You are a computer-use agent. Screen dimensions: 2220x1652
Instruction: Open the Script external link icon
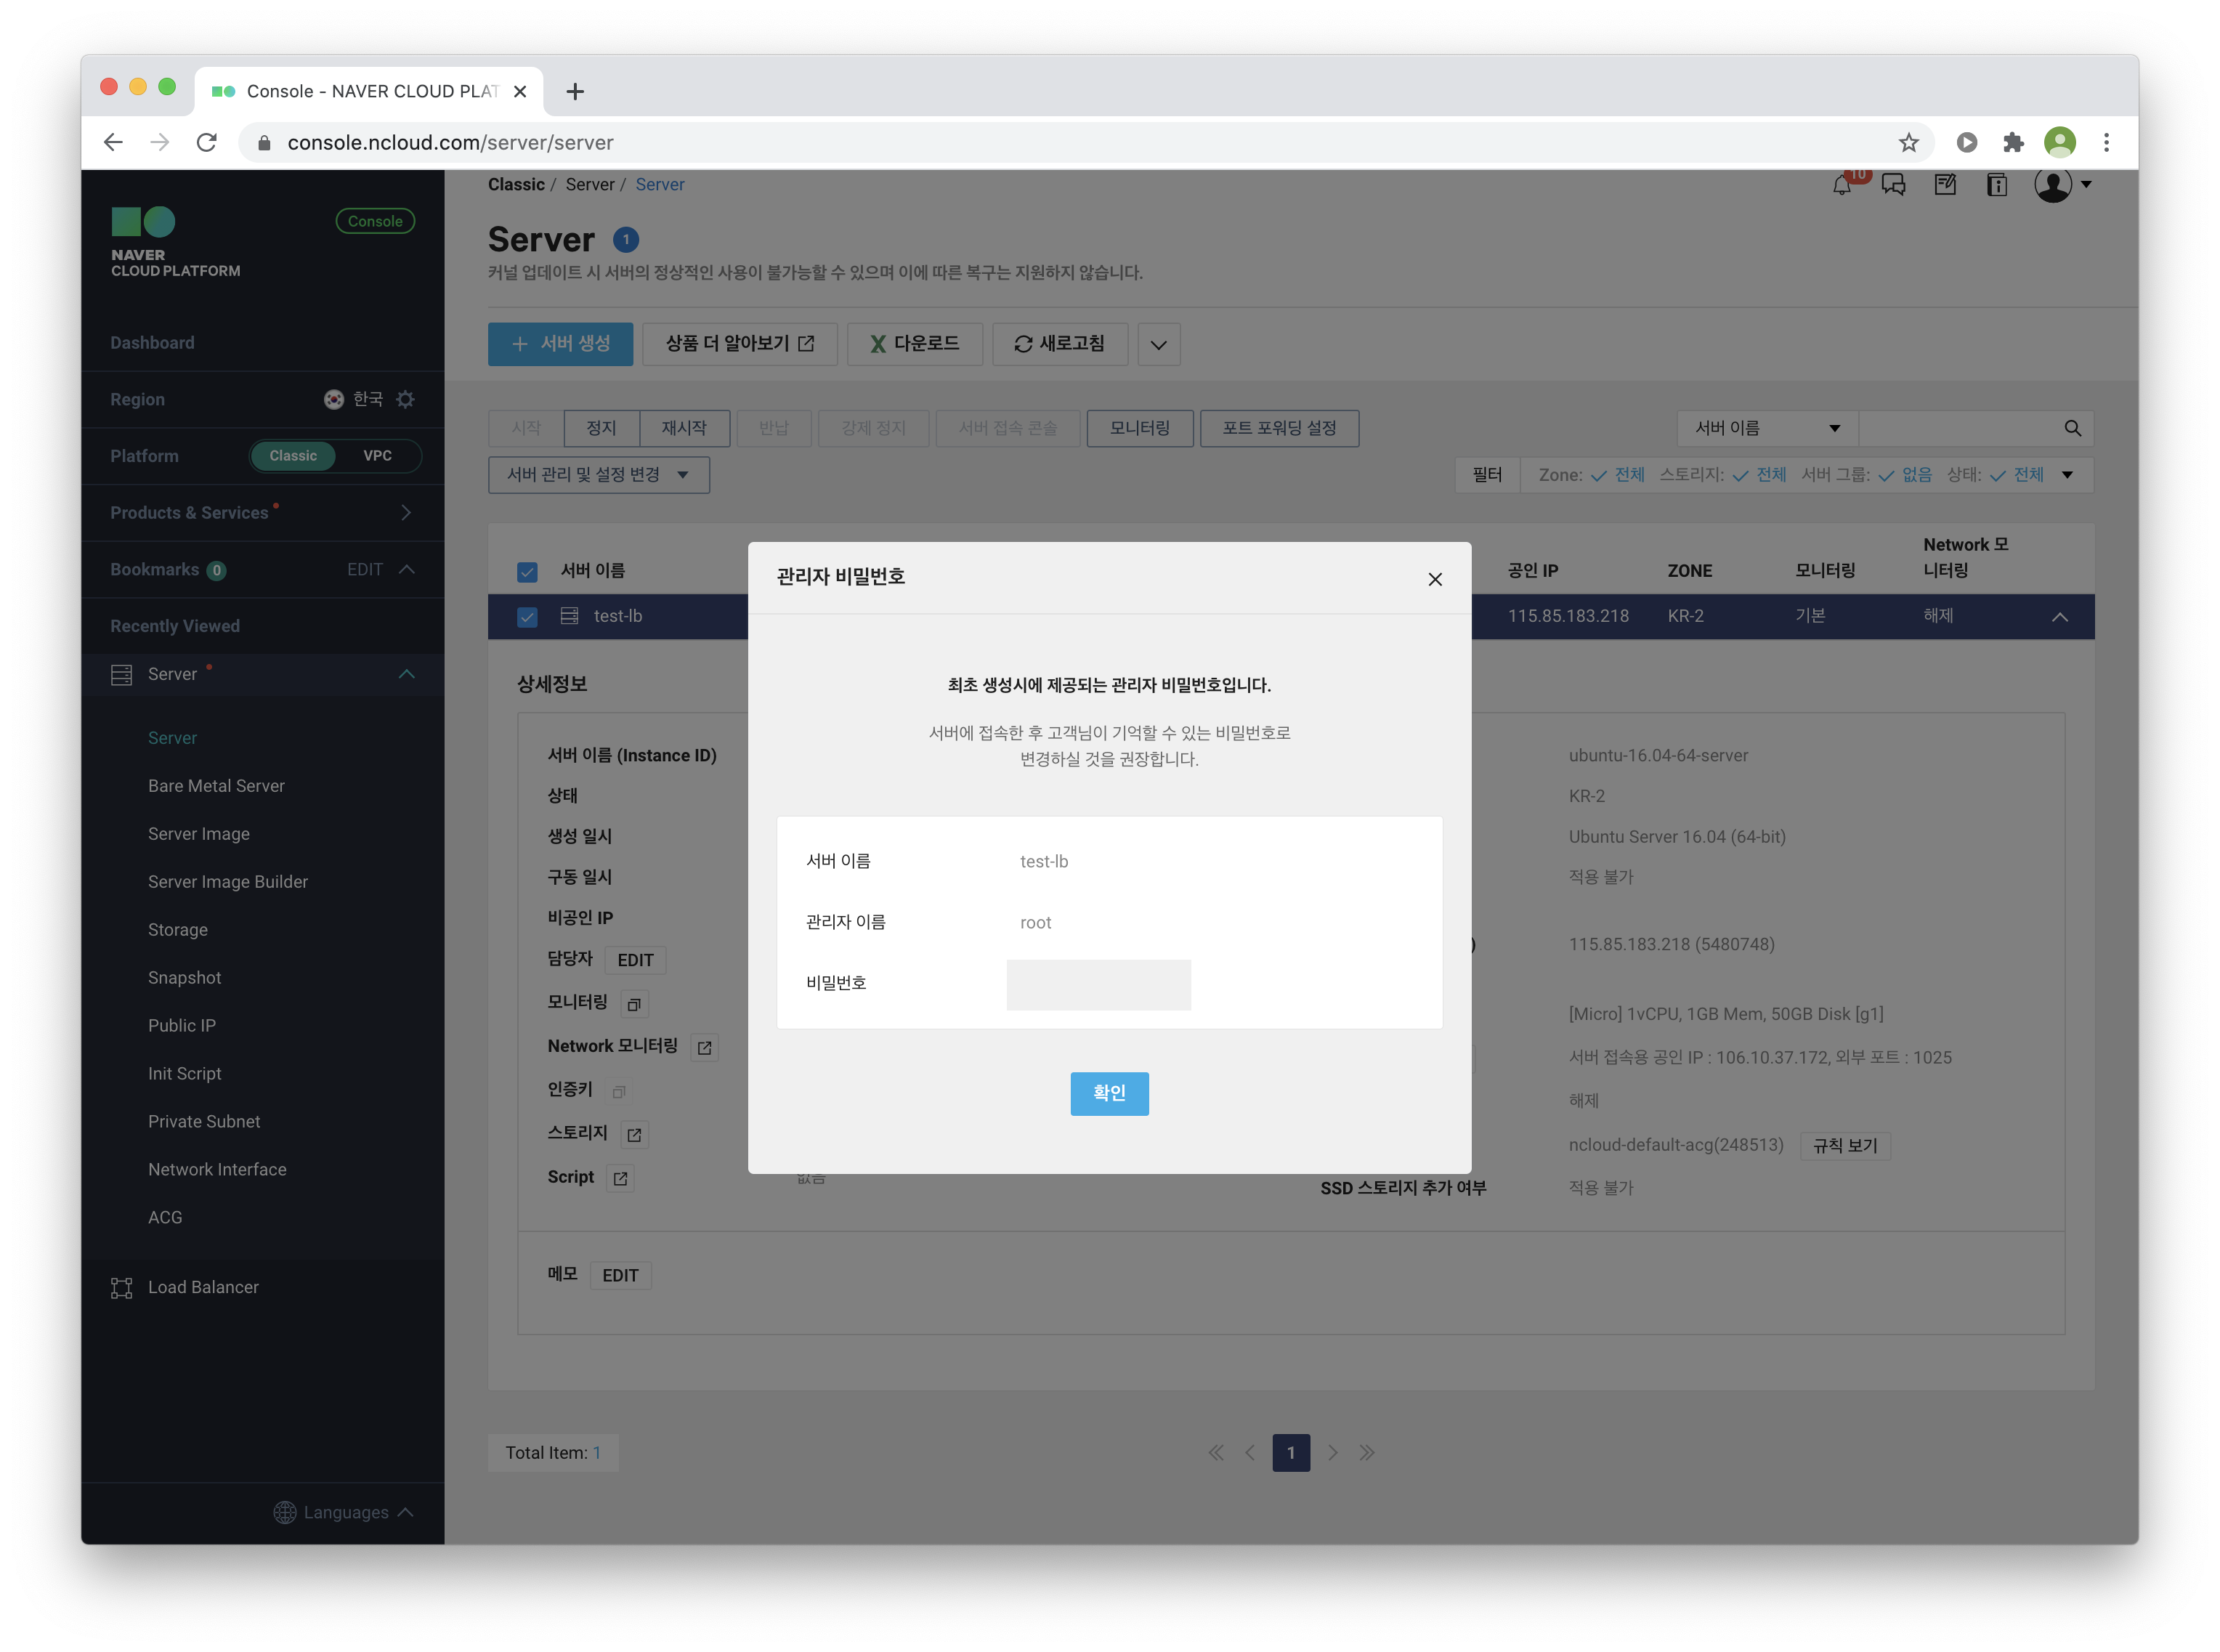[x=620, y=1178]
